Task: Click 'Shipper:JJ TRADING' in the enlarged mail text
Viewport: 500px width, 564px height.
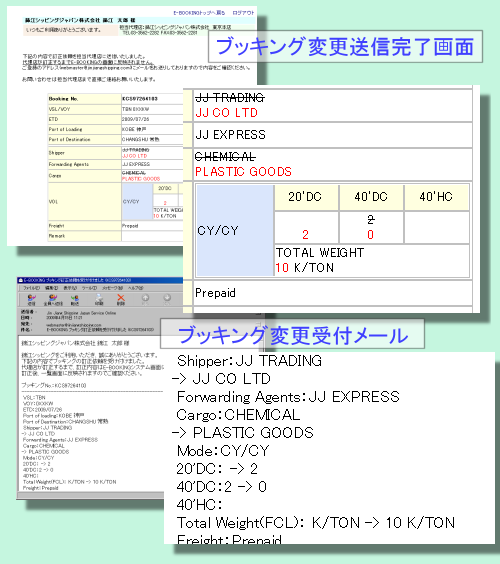Action: click(249, 361)
